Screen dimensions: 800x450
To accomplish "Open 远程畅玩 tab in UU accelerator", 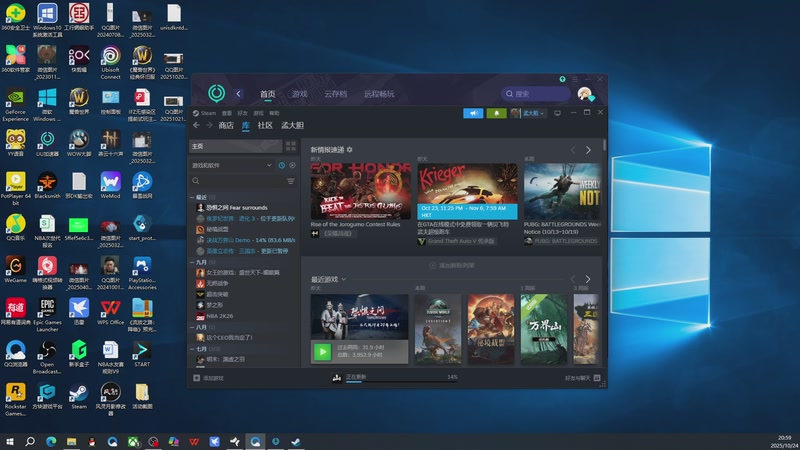I will tap(379, 94).
